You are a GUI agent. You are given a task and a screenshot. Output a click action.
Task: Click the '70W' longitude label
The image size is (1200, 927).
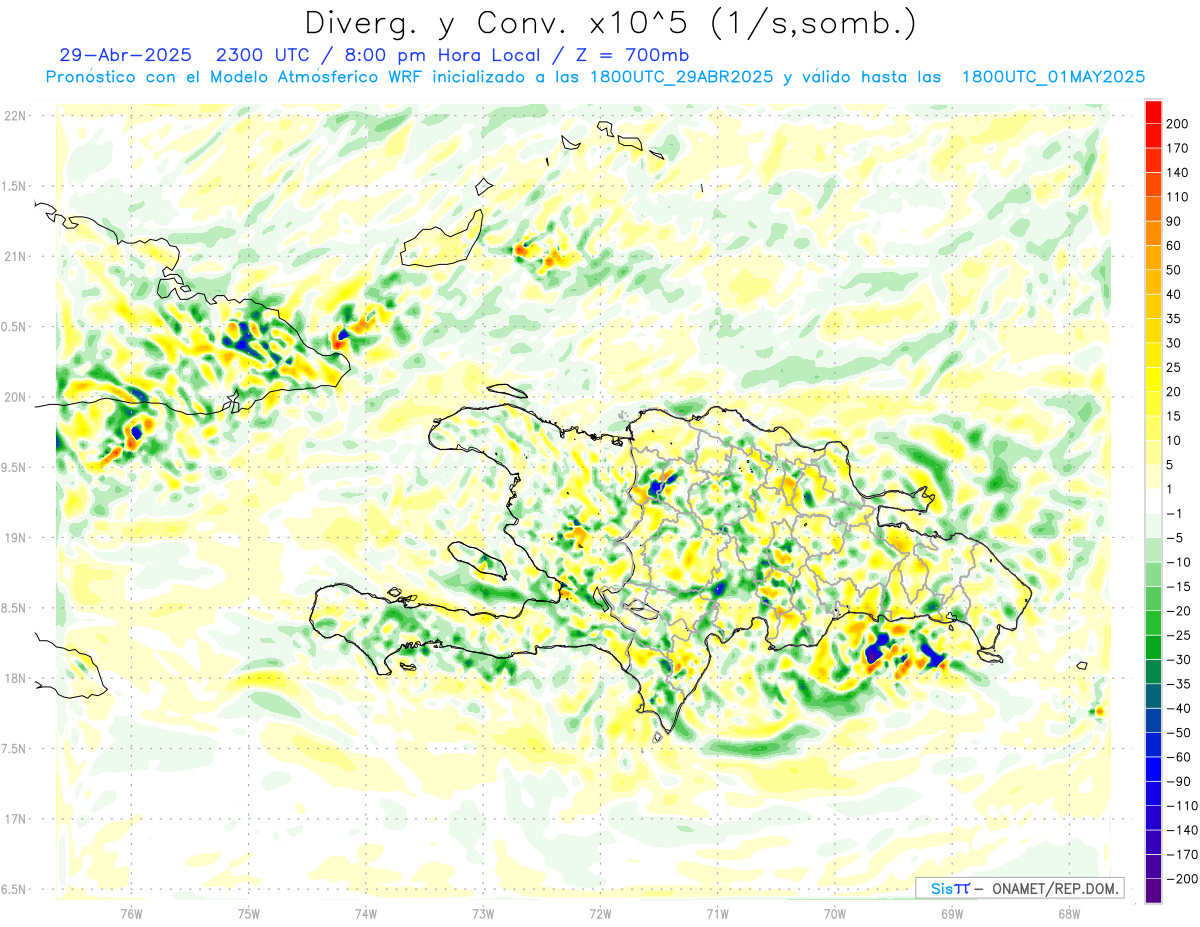click(x=835, y=913)
